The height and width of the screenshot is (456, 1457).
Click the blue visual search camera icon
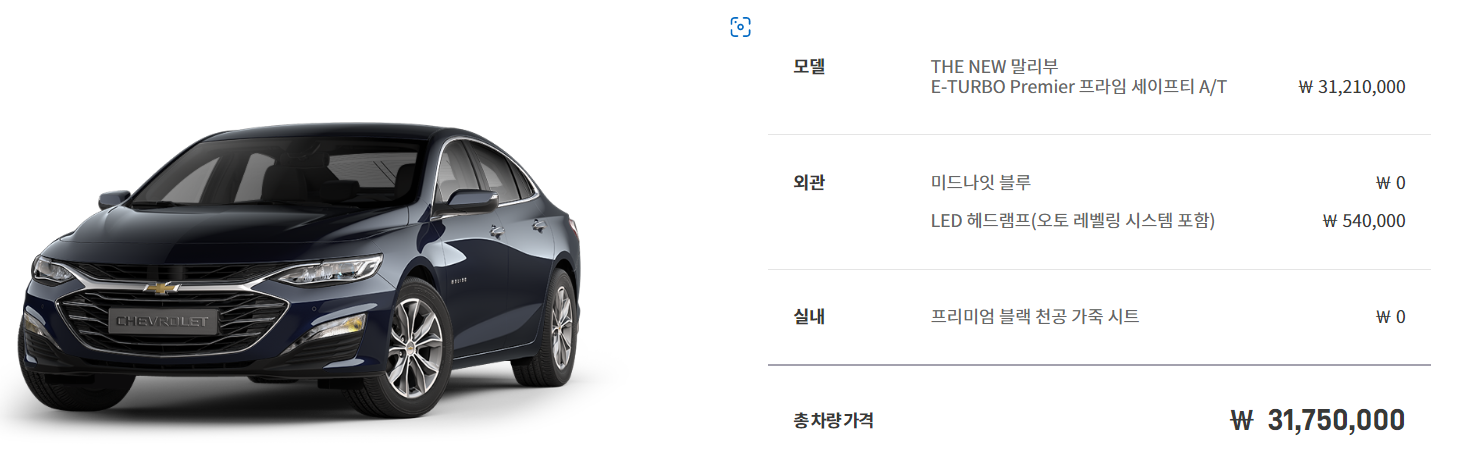click(740, 27)
